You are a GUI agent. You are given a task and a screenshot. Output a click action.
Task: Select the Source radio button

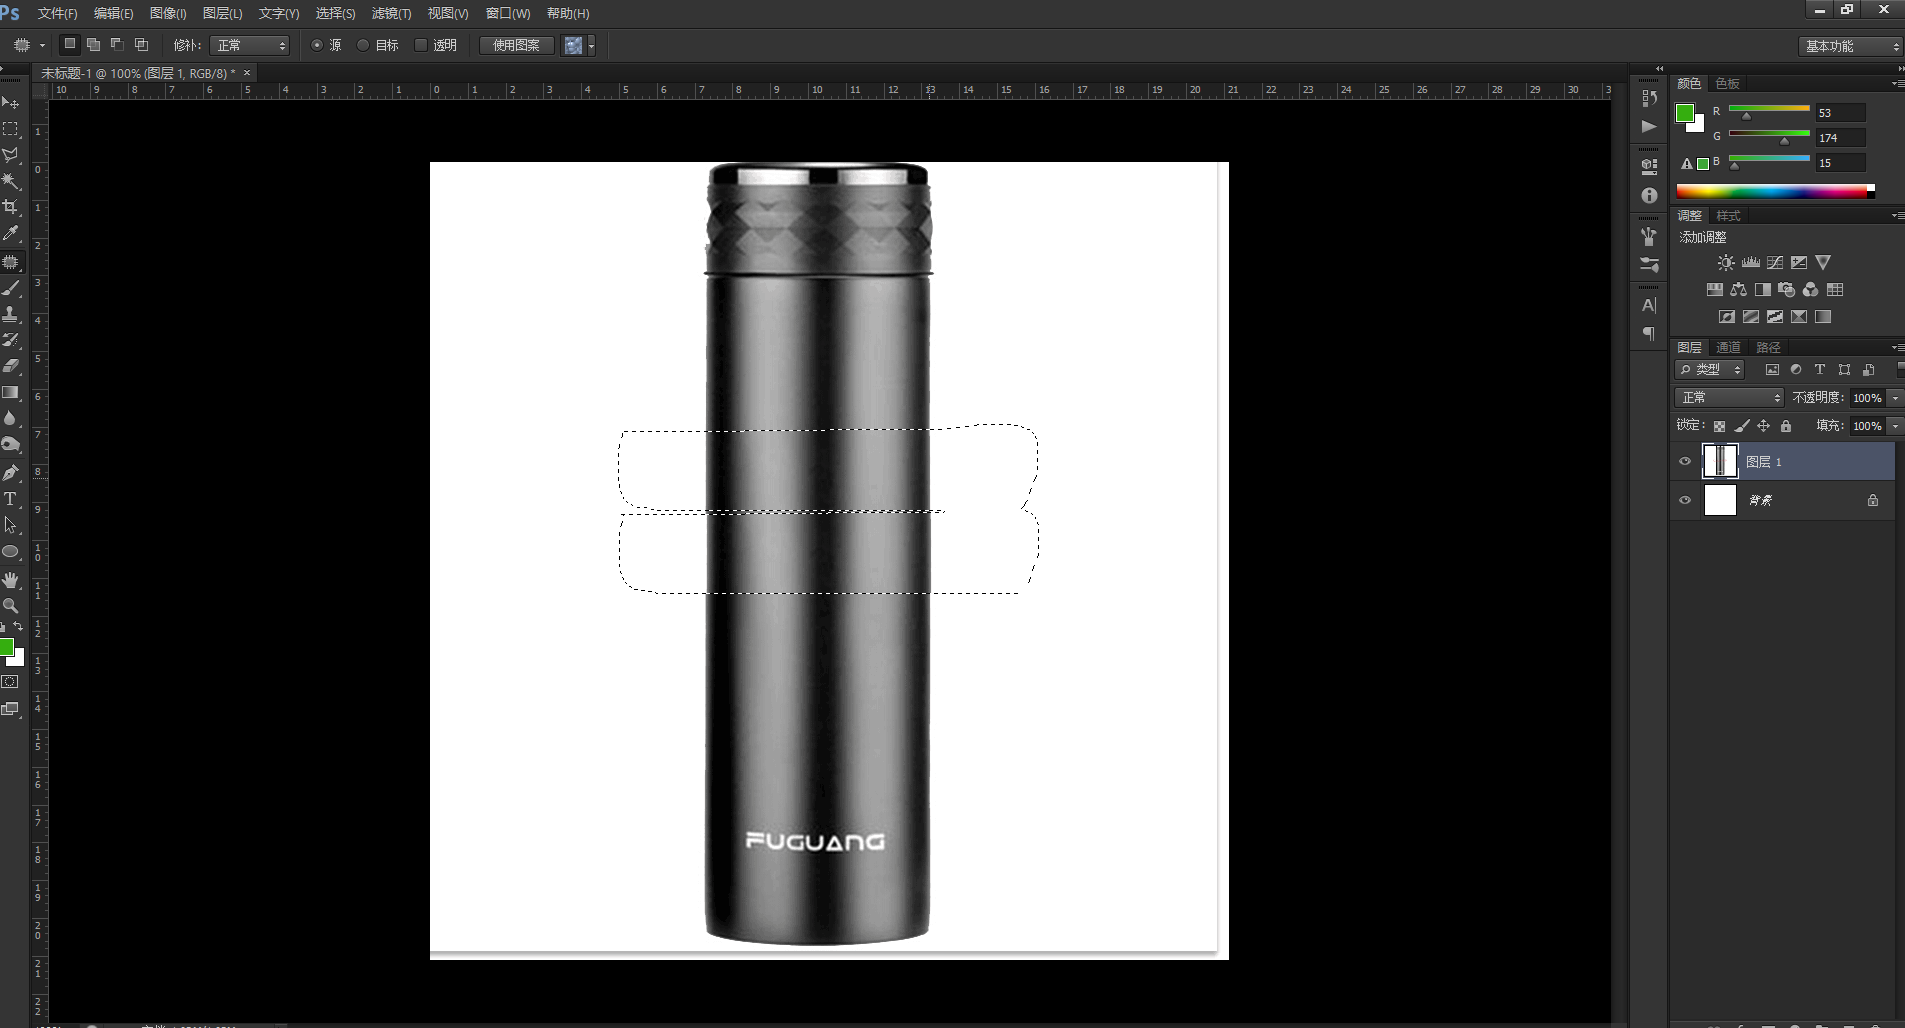[x=317, y=45]
